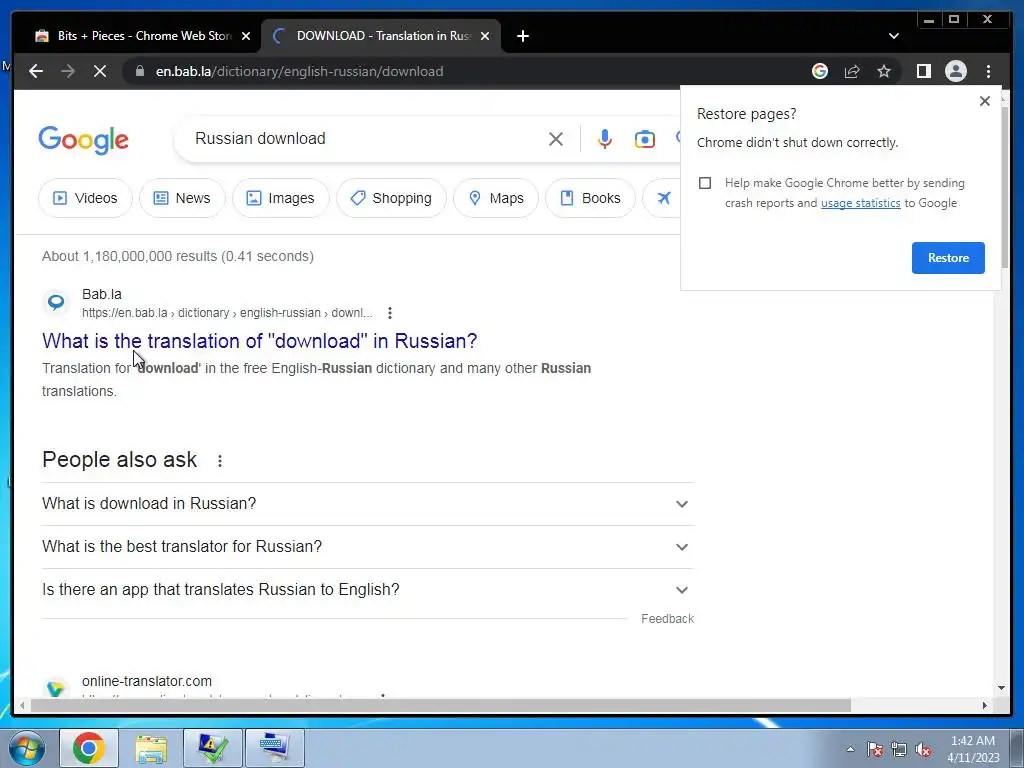Image resolution: width=1024 pixels, height=768 pixels.
Task: Open 'What is the translation of download in Russian?' result
Action: pos(260,341)
